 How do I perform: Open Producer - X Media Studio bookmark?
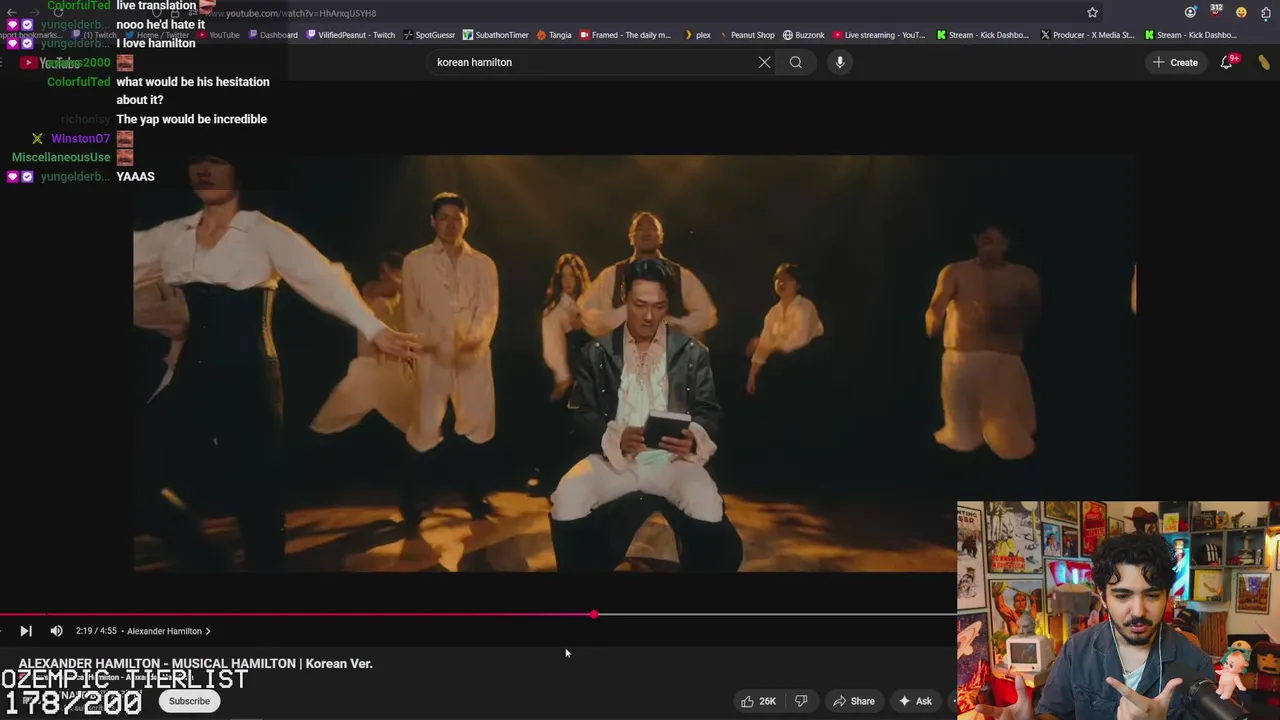point(1087,35)
